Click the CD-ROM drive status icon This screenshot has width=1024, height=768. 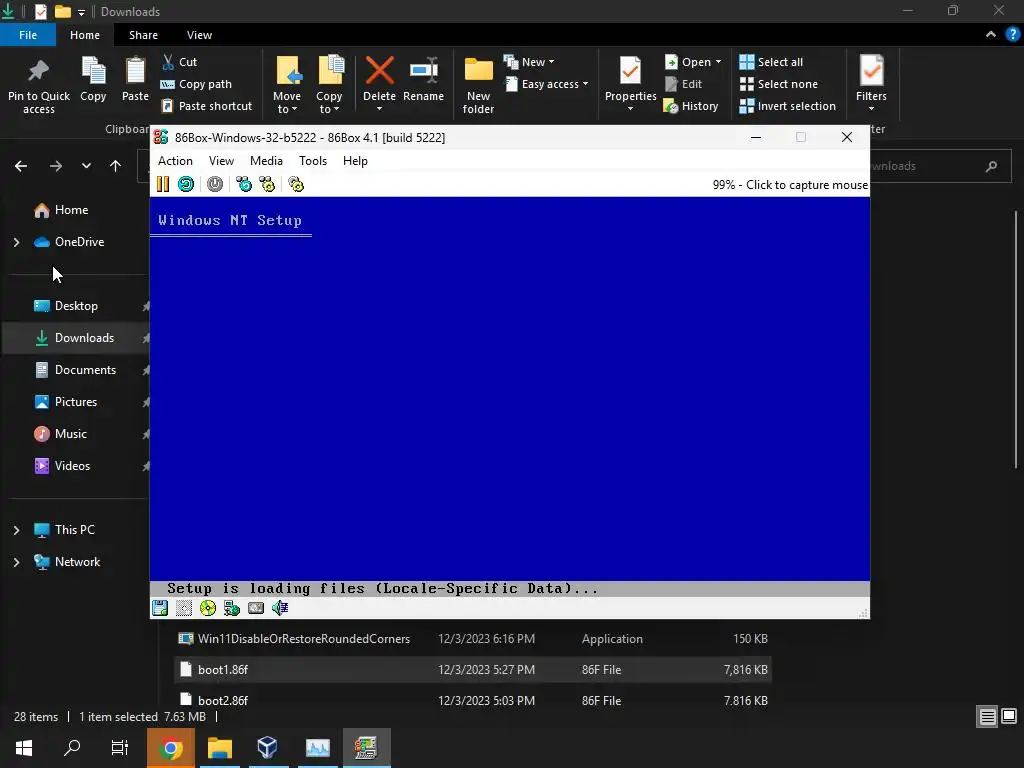click(208, 608)
